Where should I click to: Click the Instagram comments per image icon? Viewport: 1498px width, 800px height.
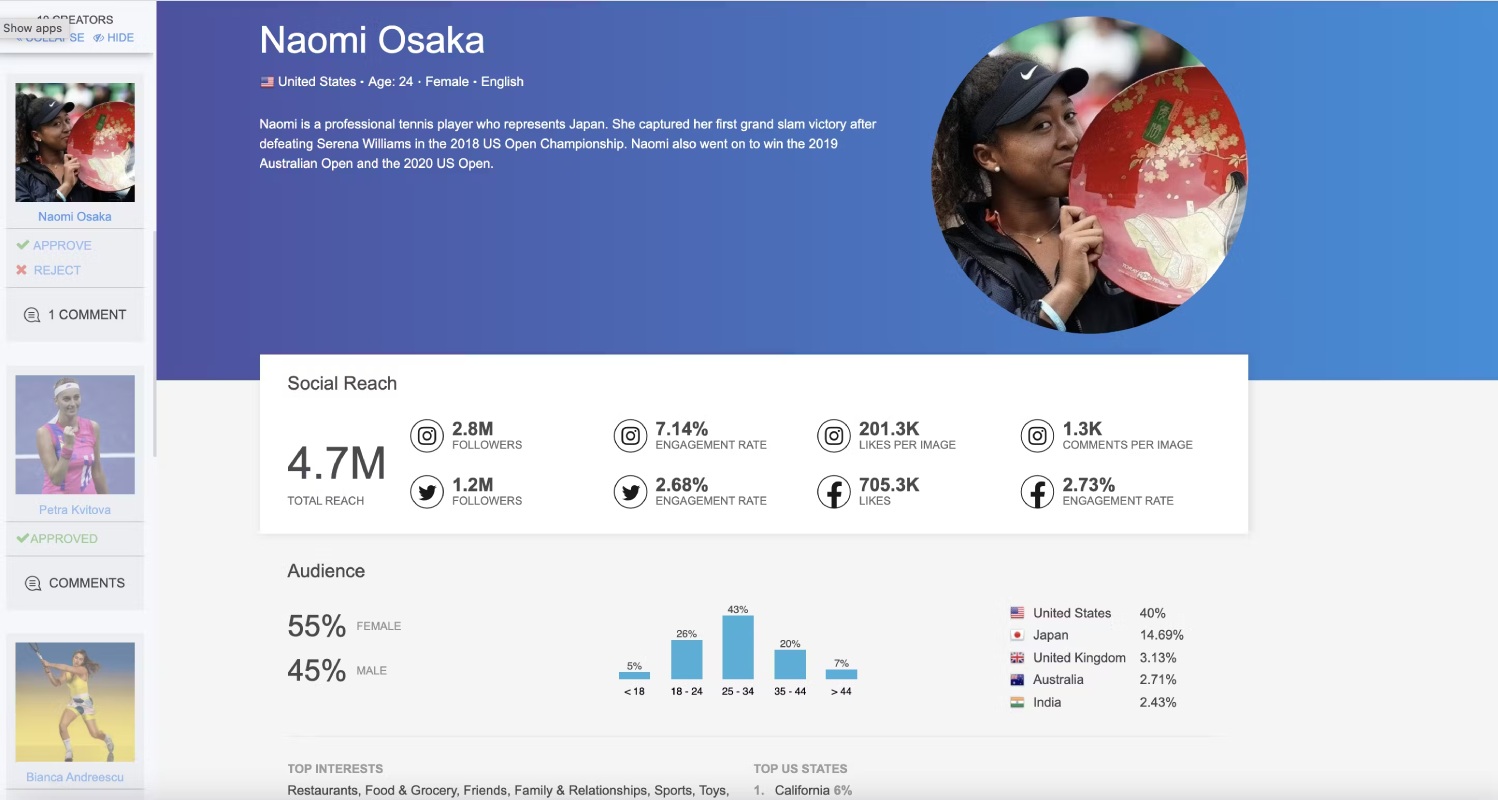pos(1037,436)
